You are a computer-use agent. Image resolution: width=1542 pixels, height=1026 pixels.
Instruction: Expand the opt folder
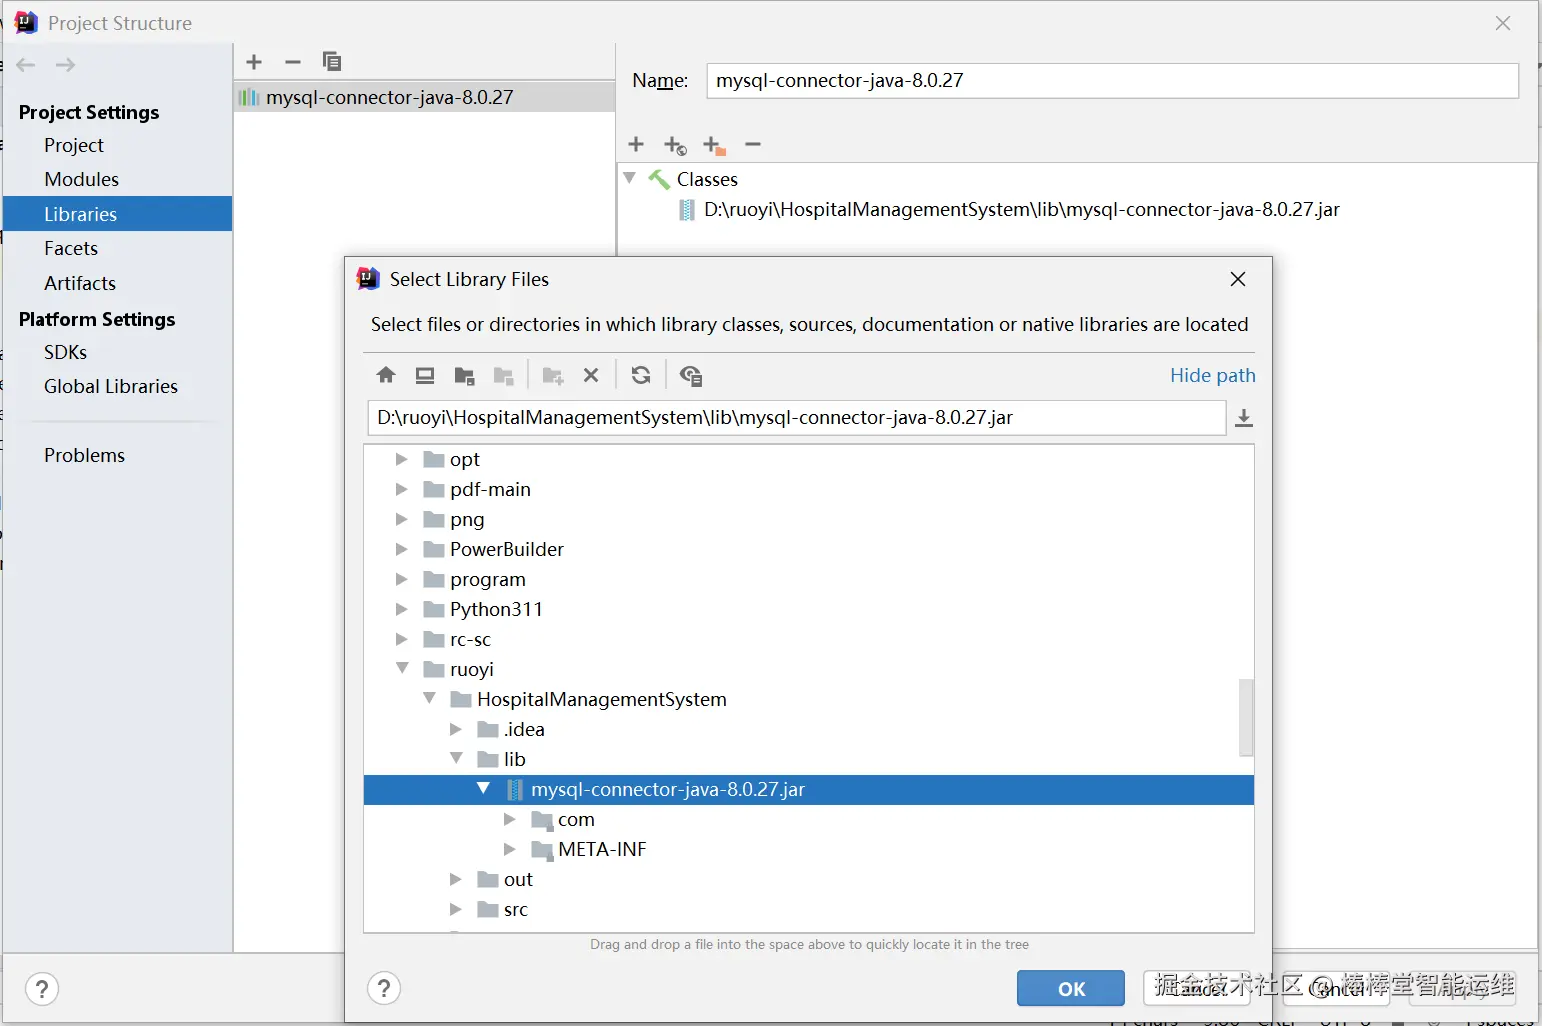(401, 459)
